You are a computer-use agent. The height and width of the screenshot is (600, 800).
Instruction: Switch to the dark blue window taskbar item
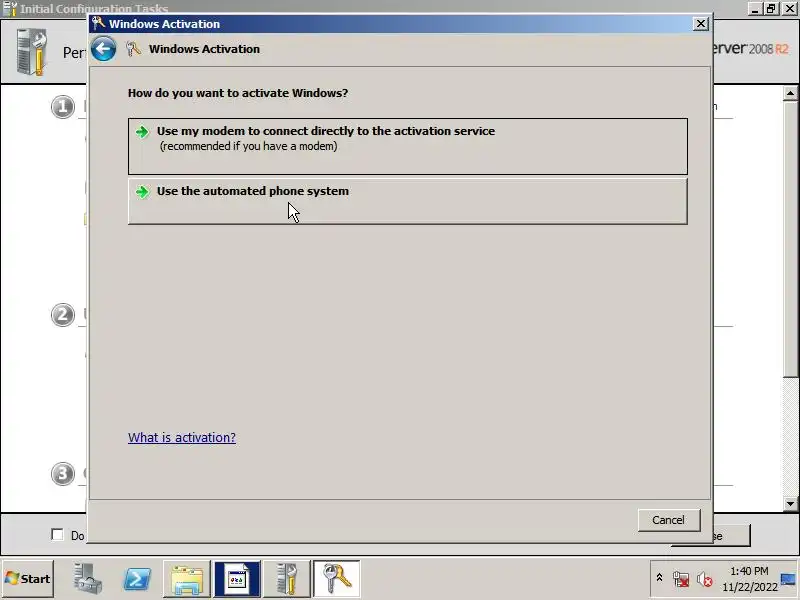click(x=237, y=579)
